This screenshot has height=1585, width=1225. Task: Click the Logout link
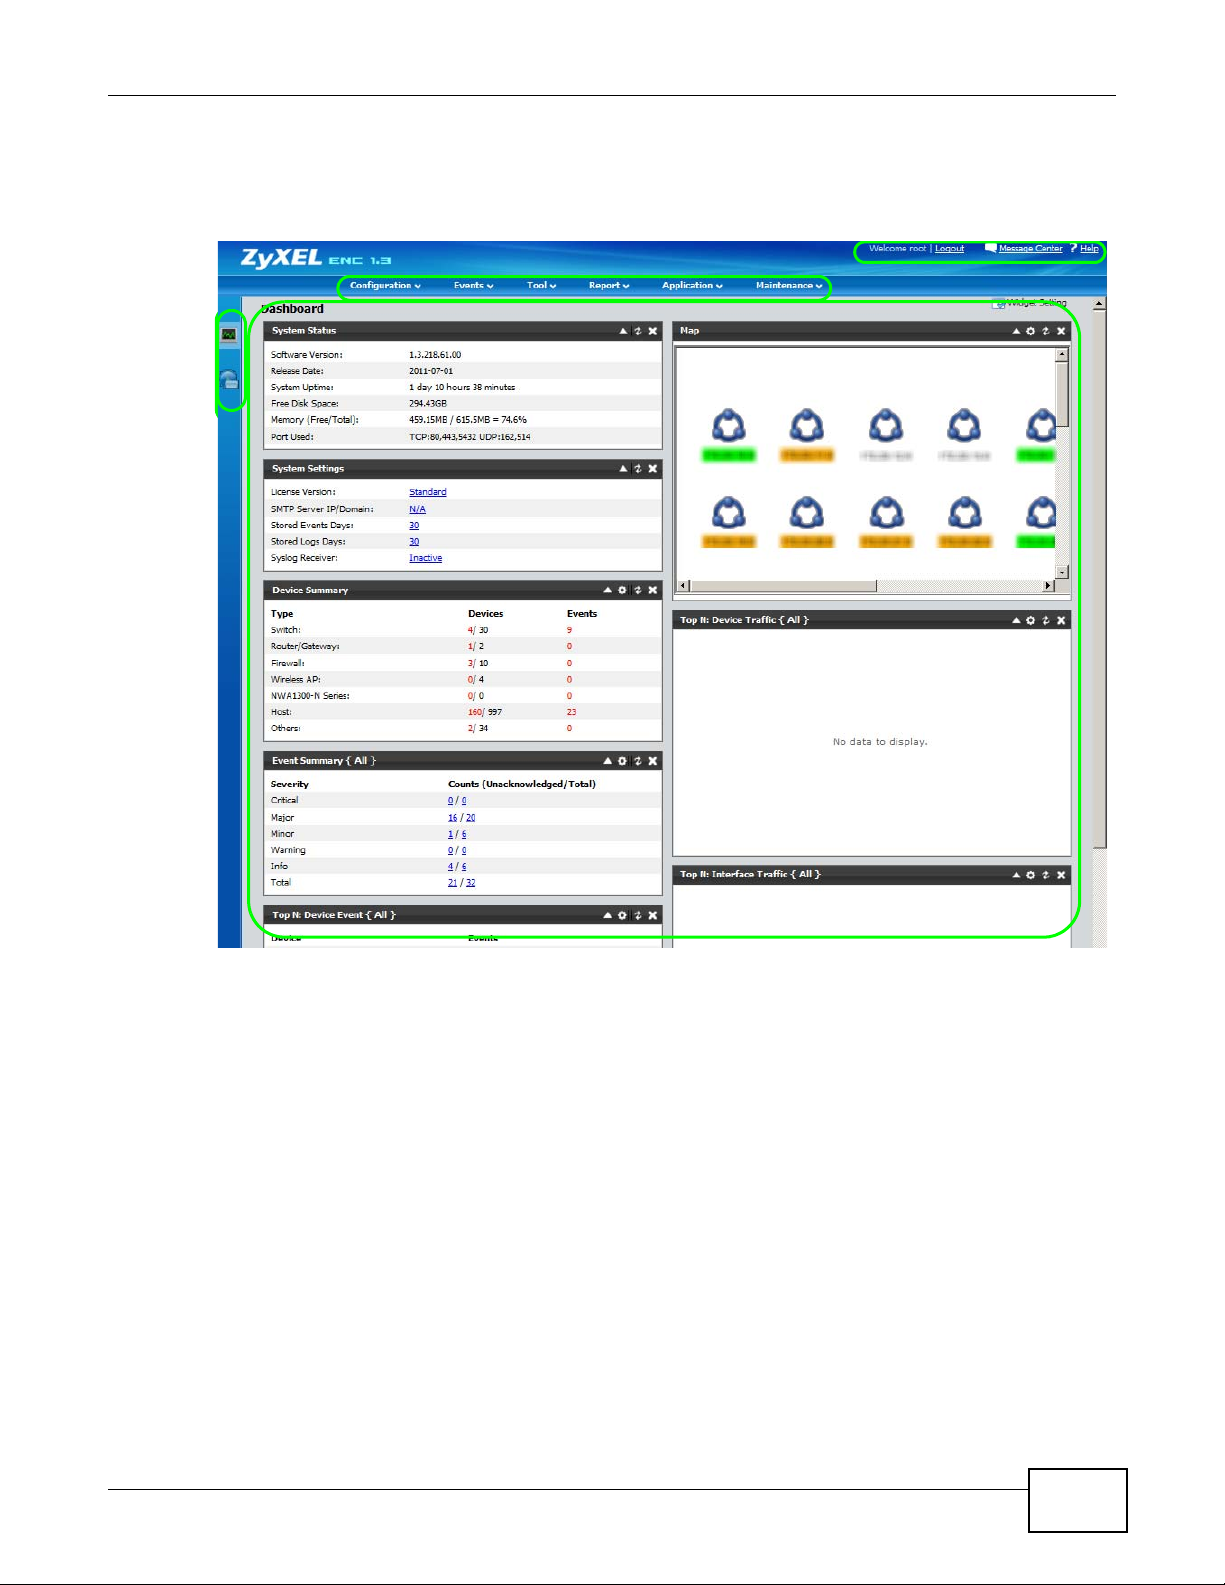tap(950, 249)
